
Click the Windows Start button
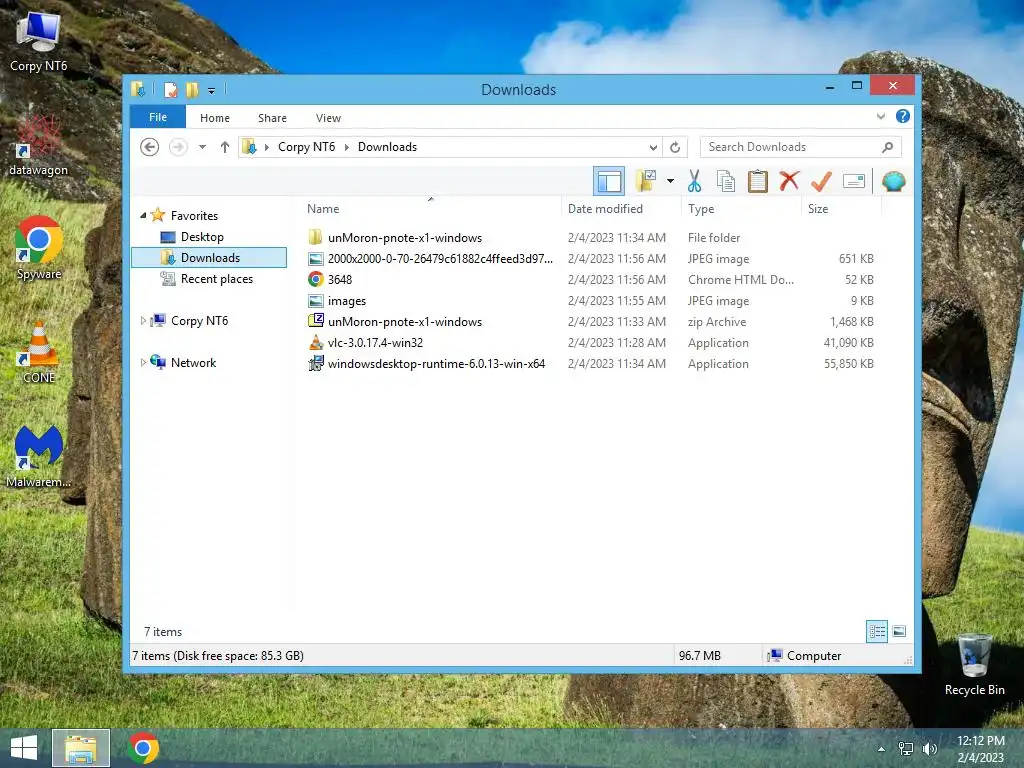tap(24, 748)
